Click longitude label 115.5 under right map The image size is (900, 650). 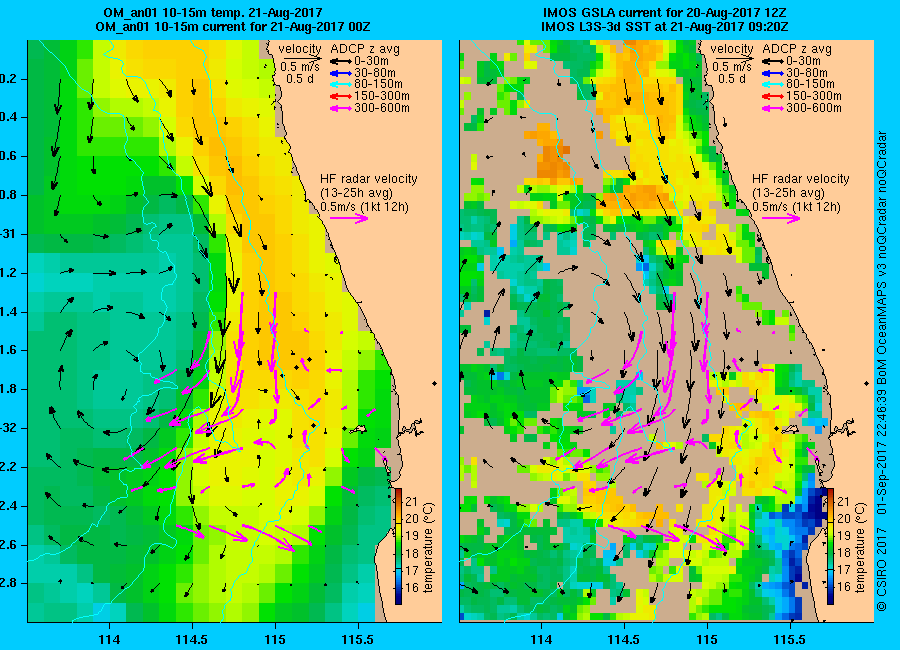pyautogui.click(x=790, y=639)
